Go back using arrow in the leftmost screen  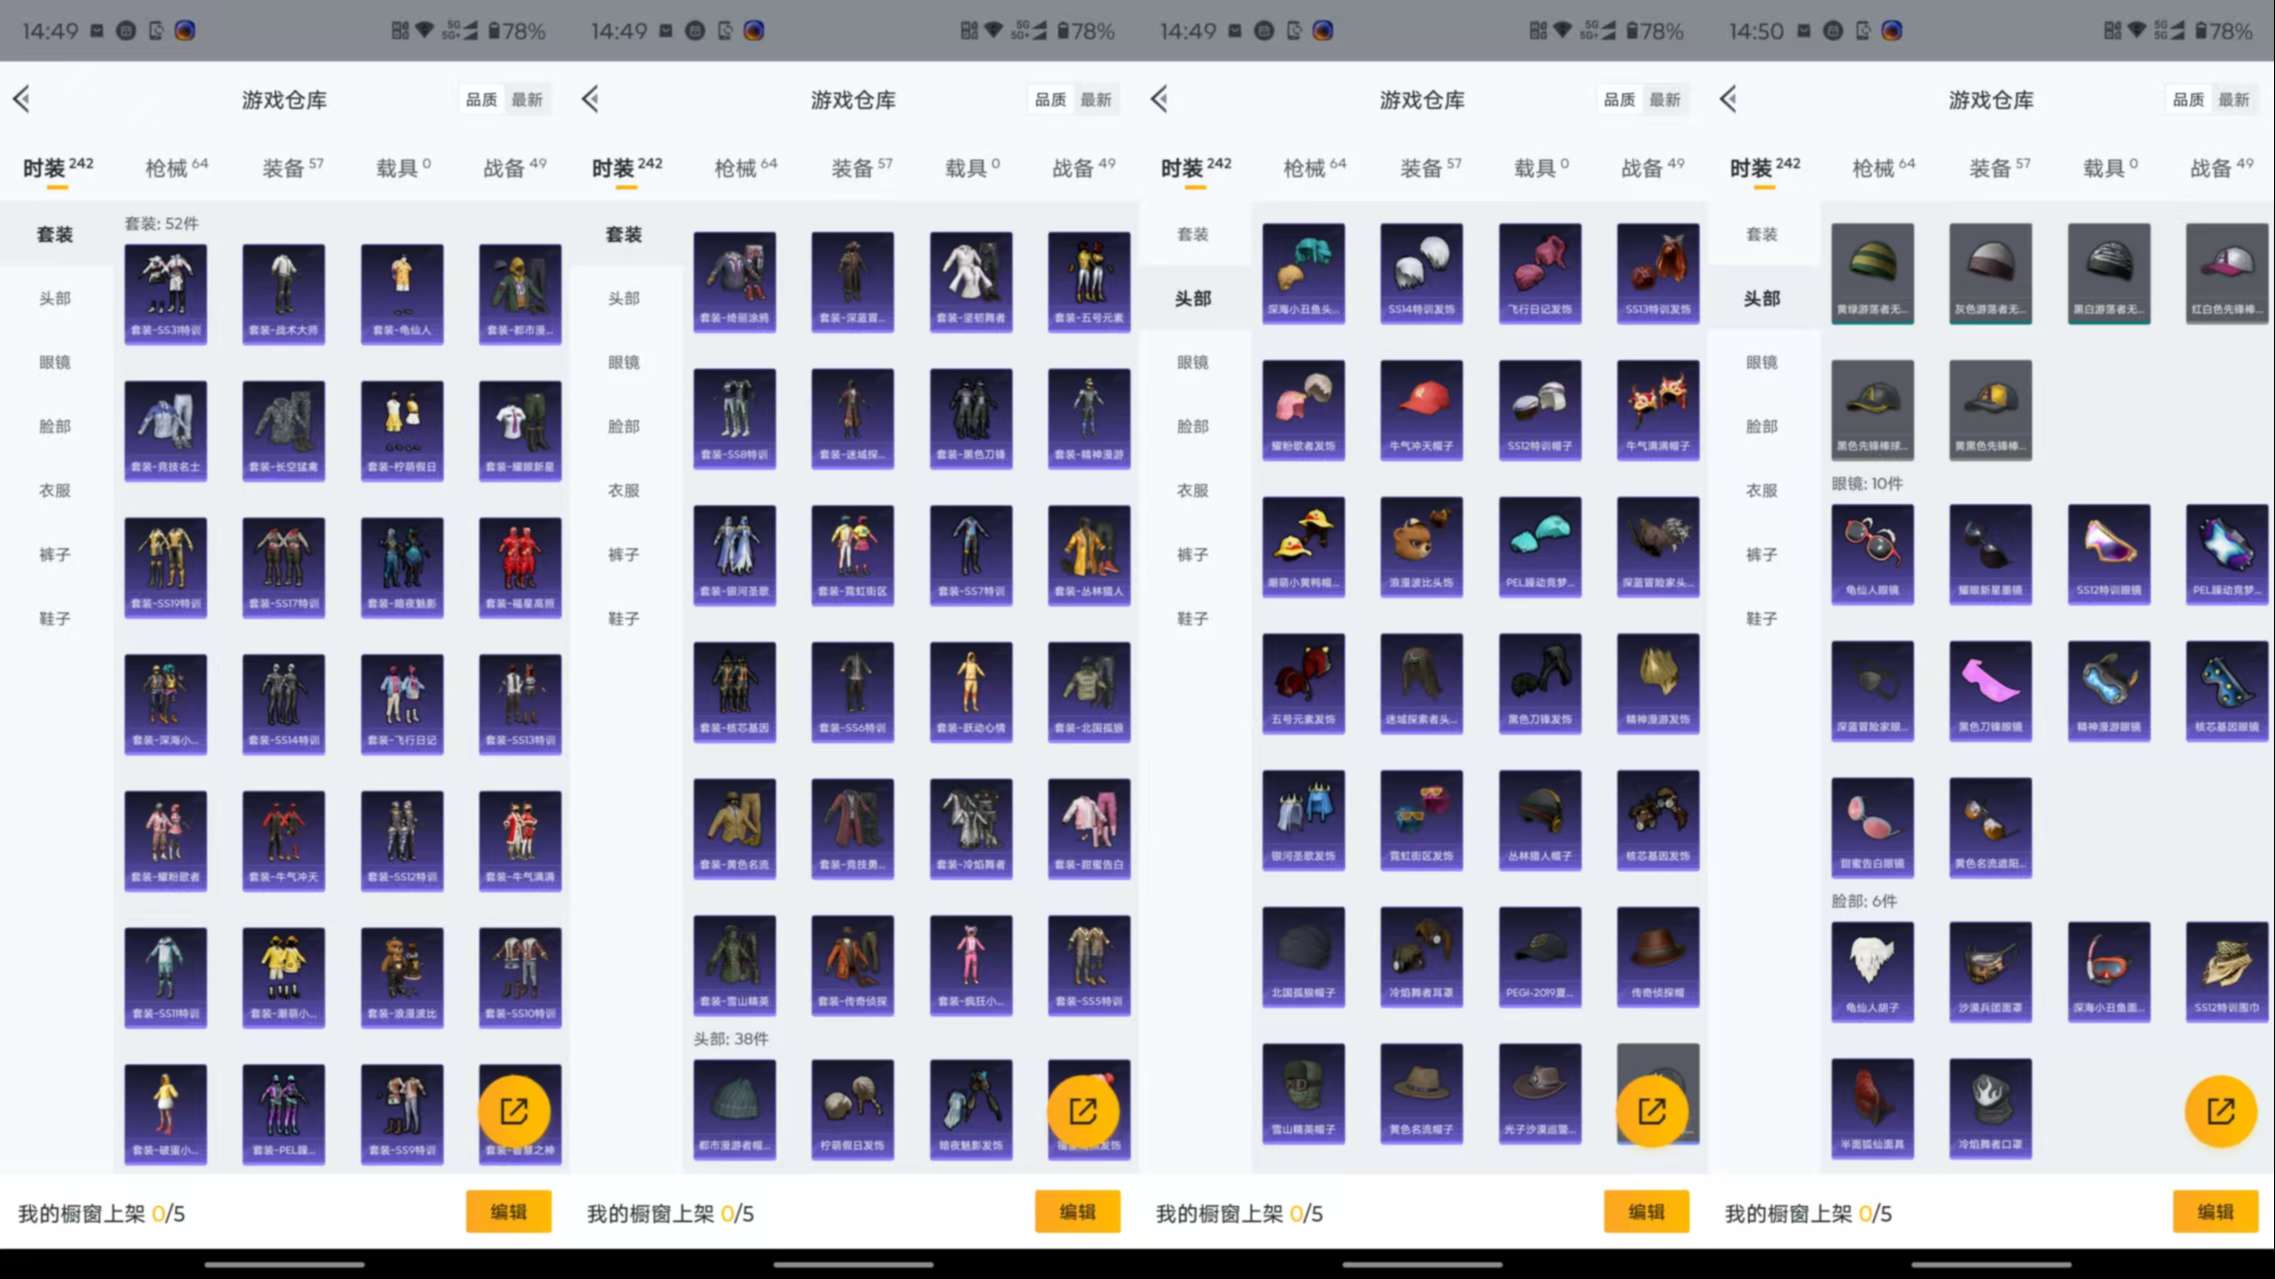click(22, 99)
